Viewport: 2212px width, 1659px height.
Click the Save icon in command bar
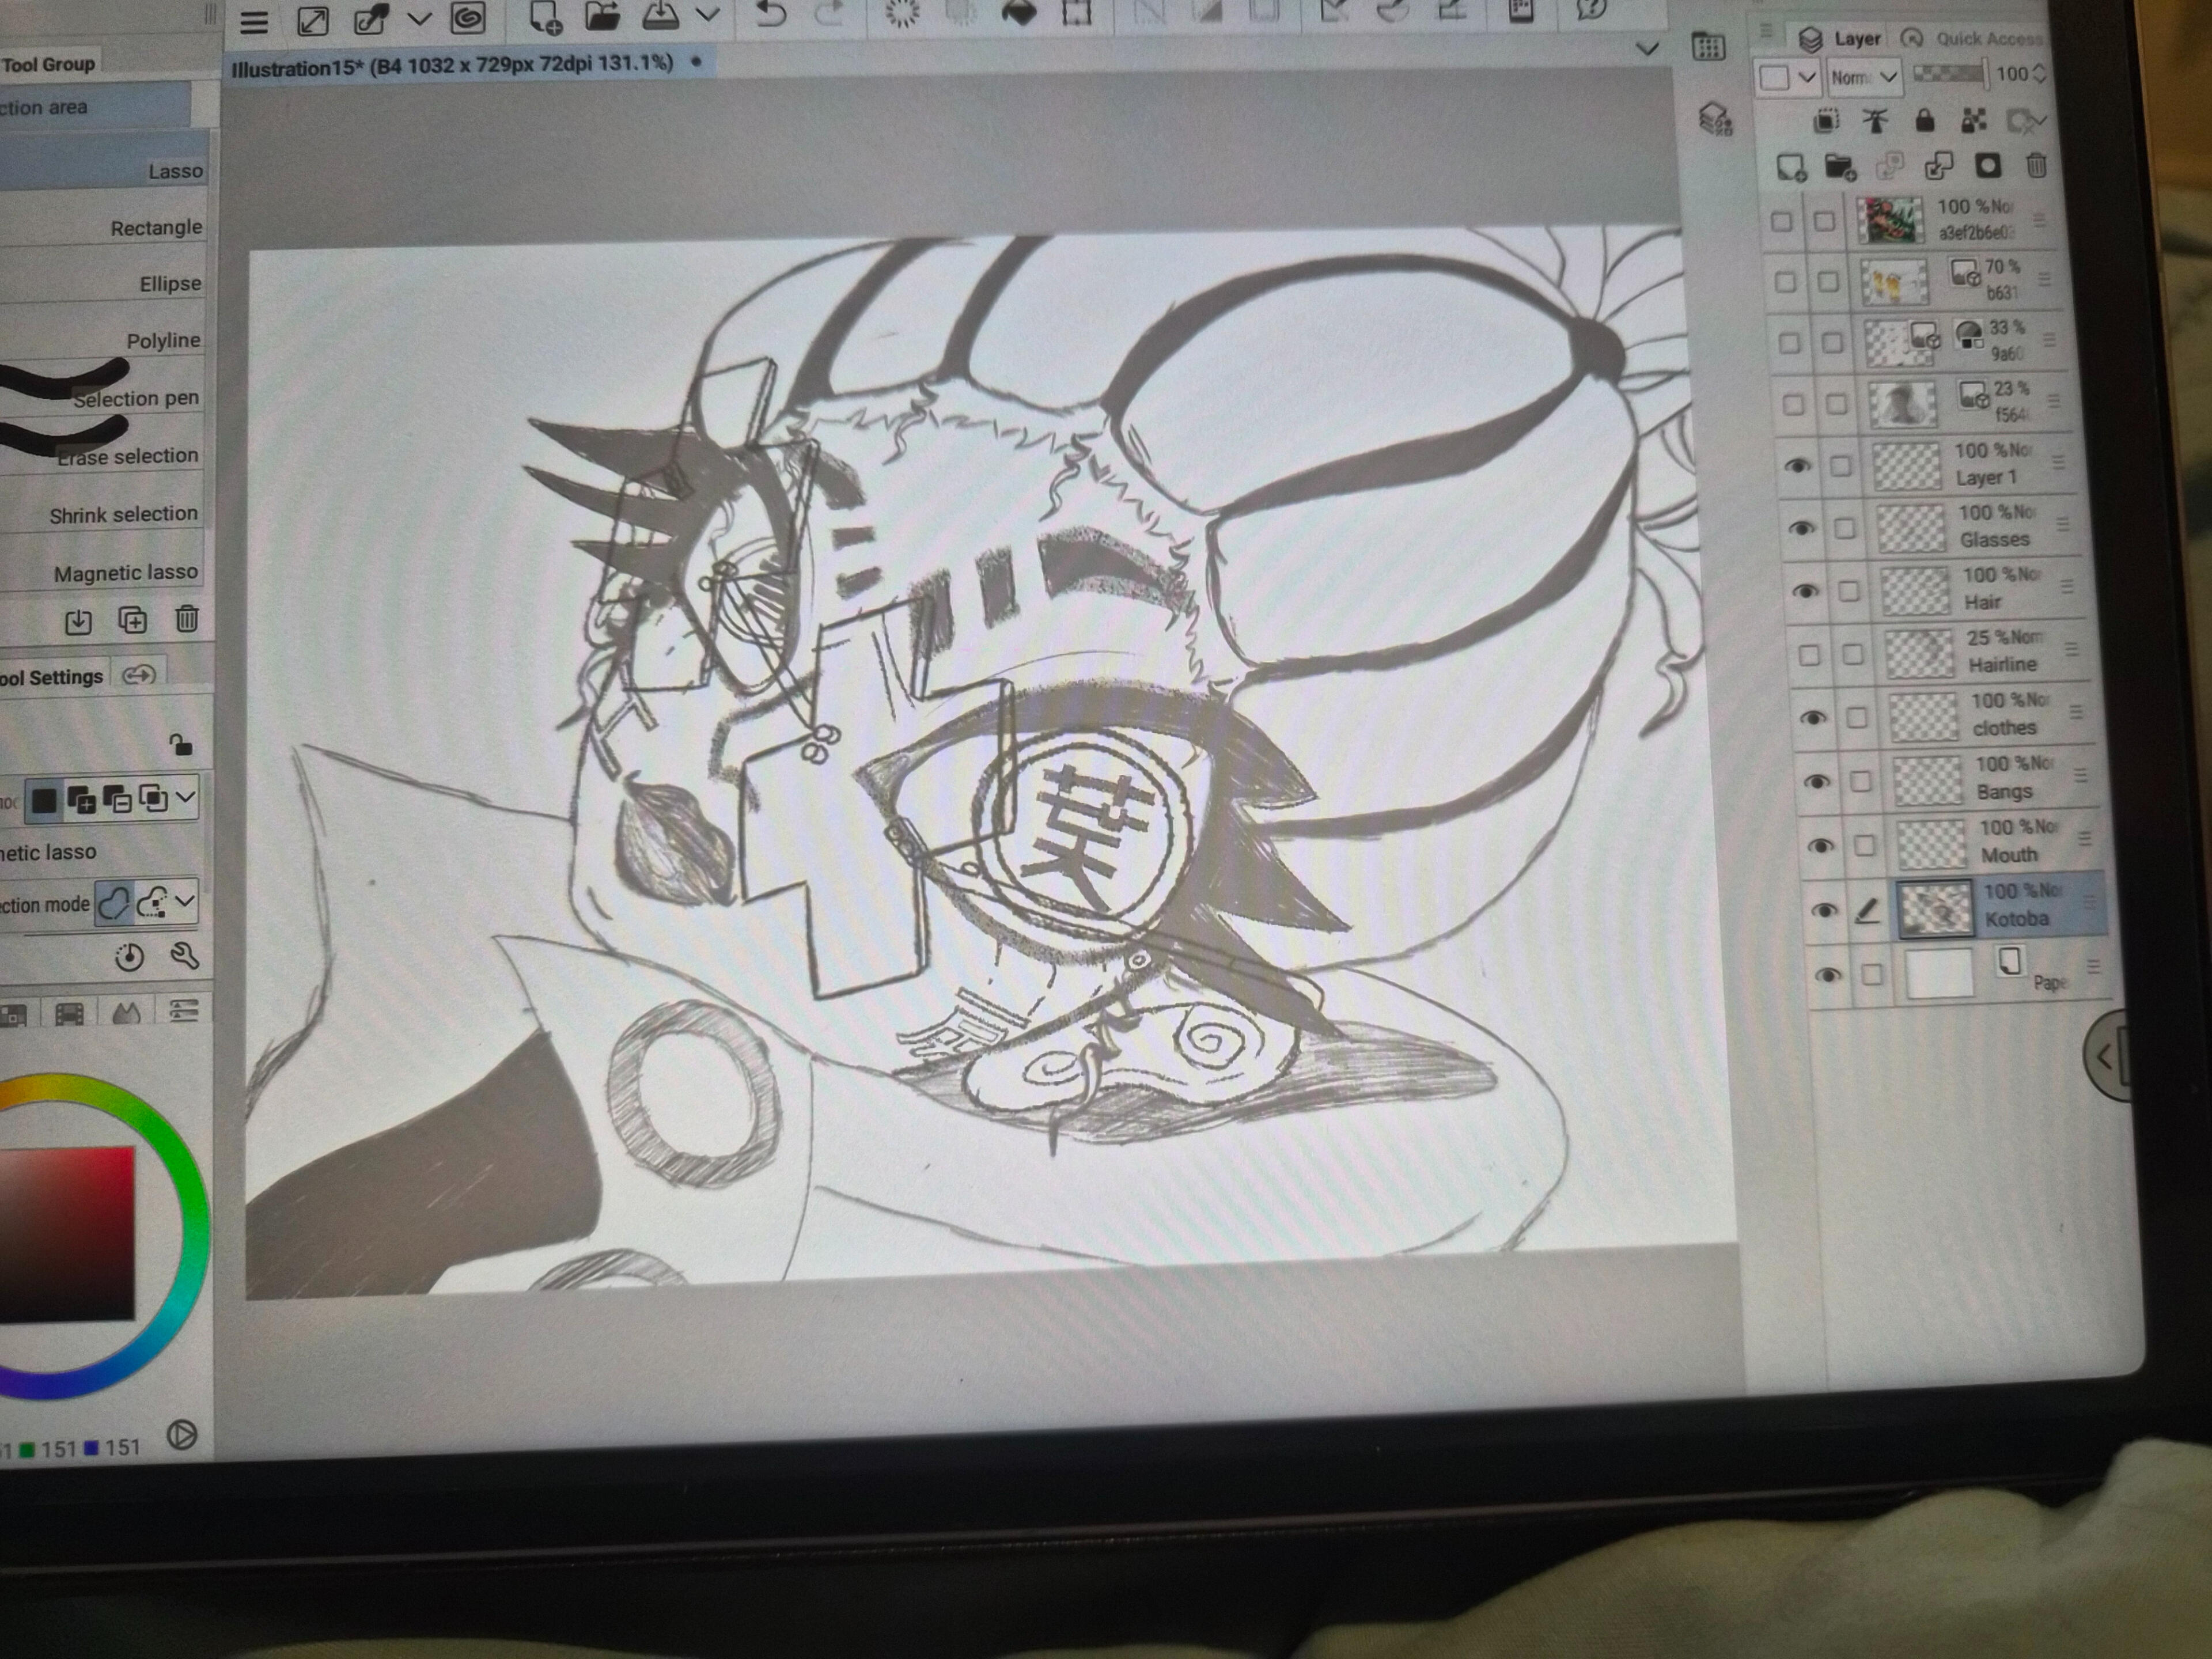[660, 14]
